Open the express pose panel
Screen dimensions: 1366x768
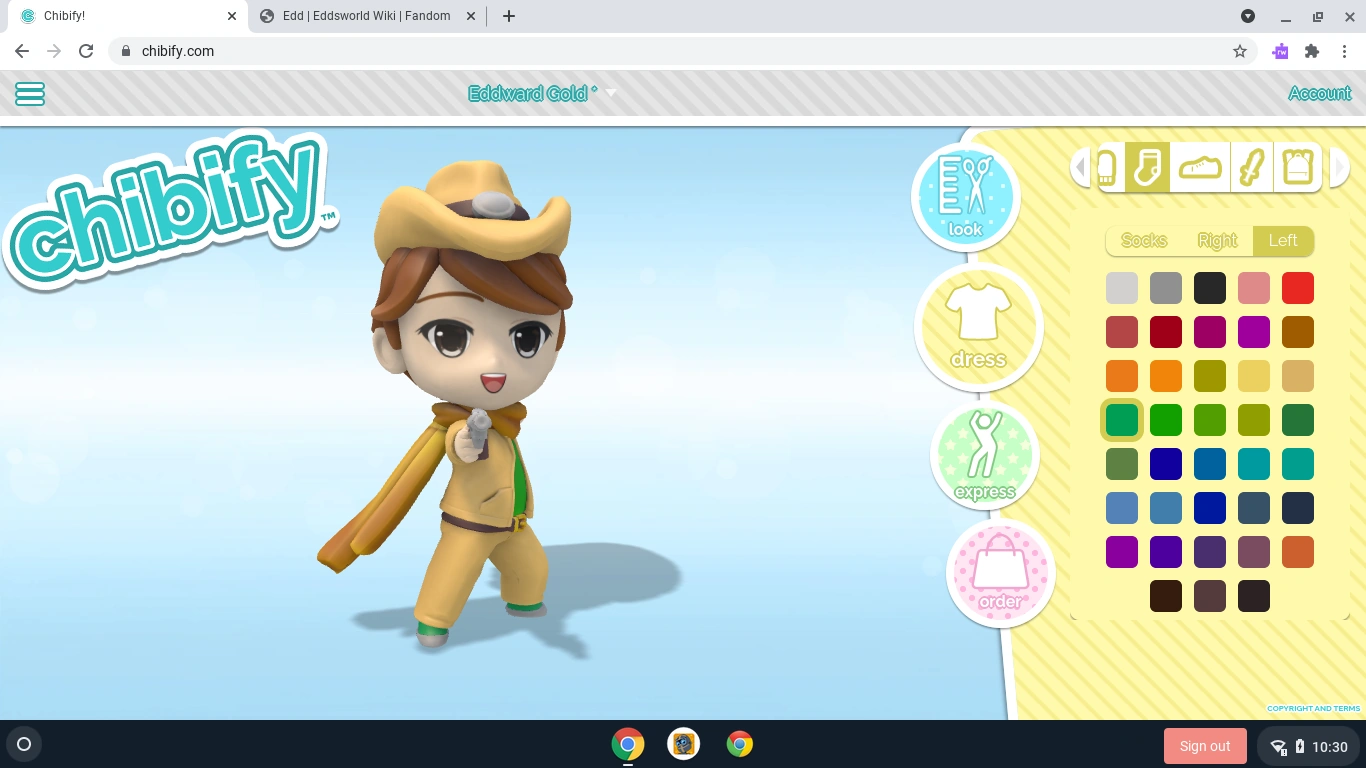(984, 456)
